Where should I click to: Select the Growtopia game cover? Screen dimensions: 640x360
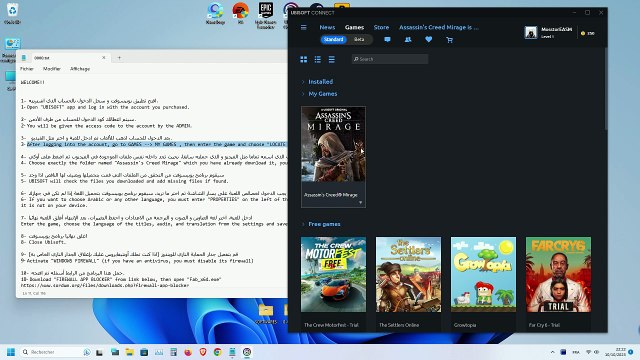tap(483, 274)
